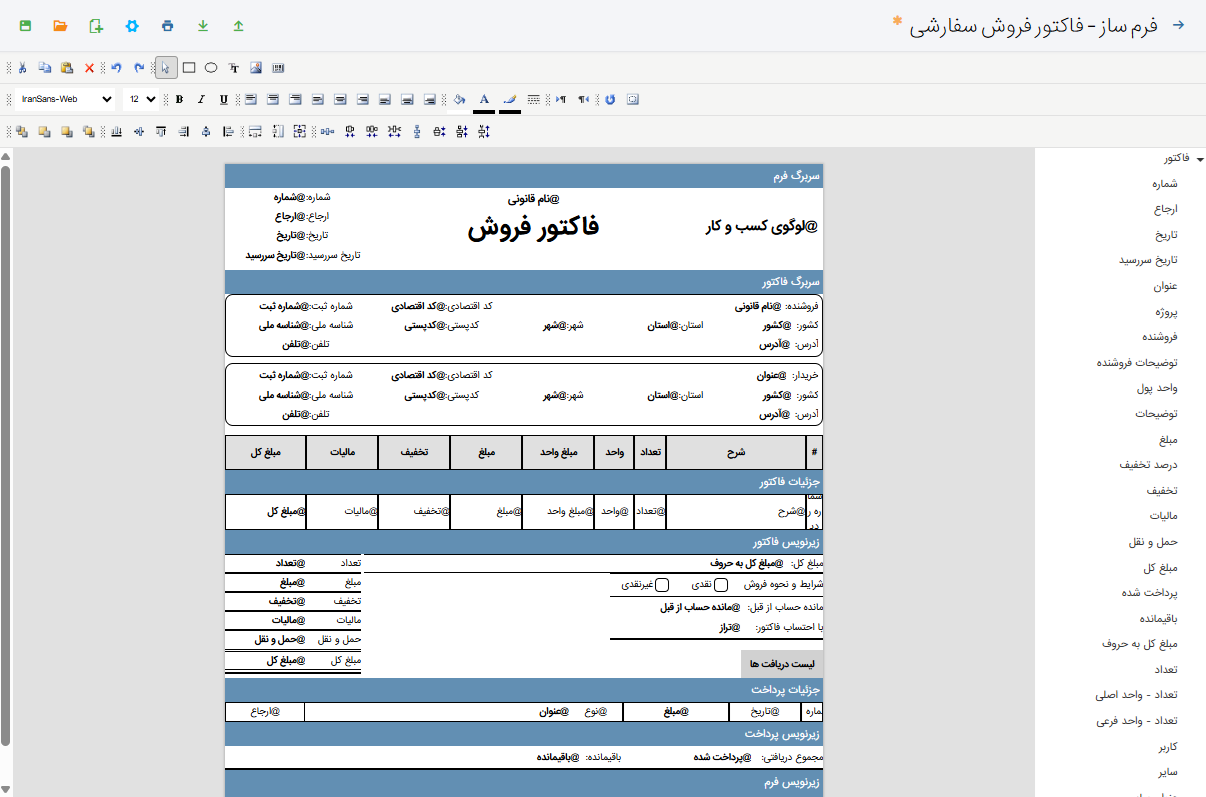Viewport: 1206px width, 797px height.
Task: Select the pointer selection tool
Action: [x=166, y=68]
